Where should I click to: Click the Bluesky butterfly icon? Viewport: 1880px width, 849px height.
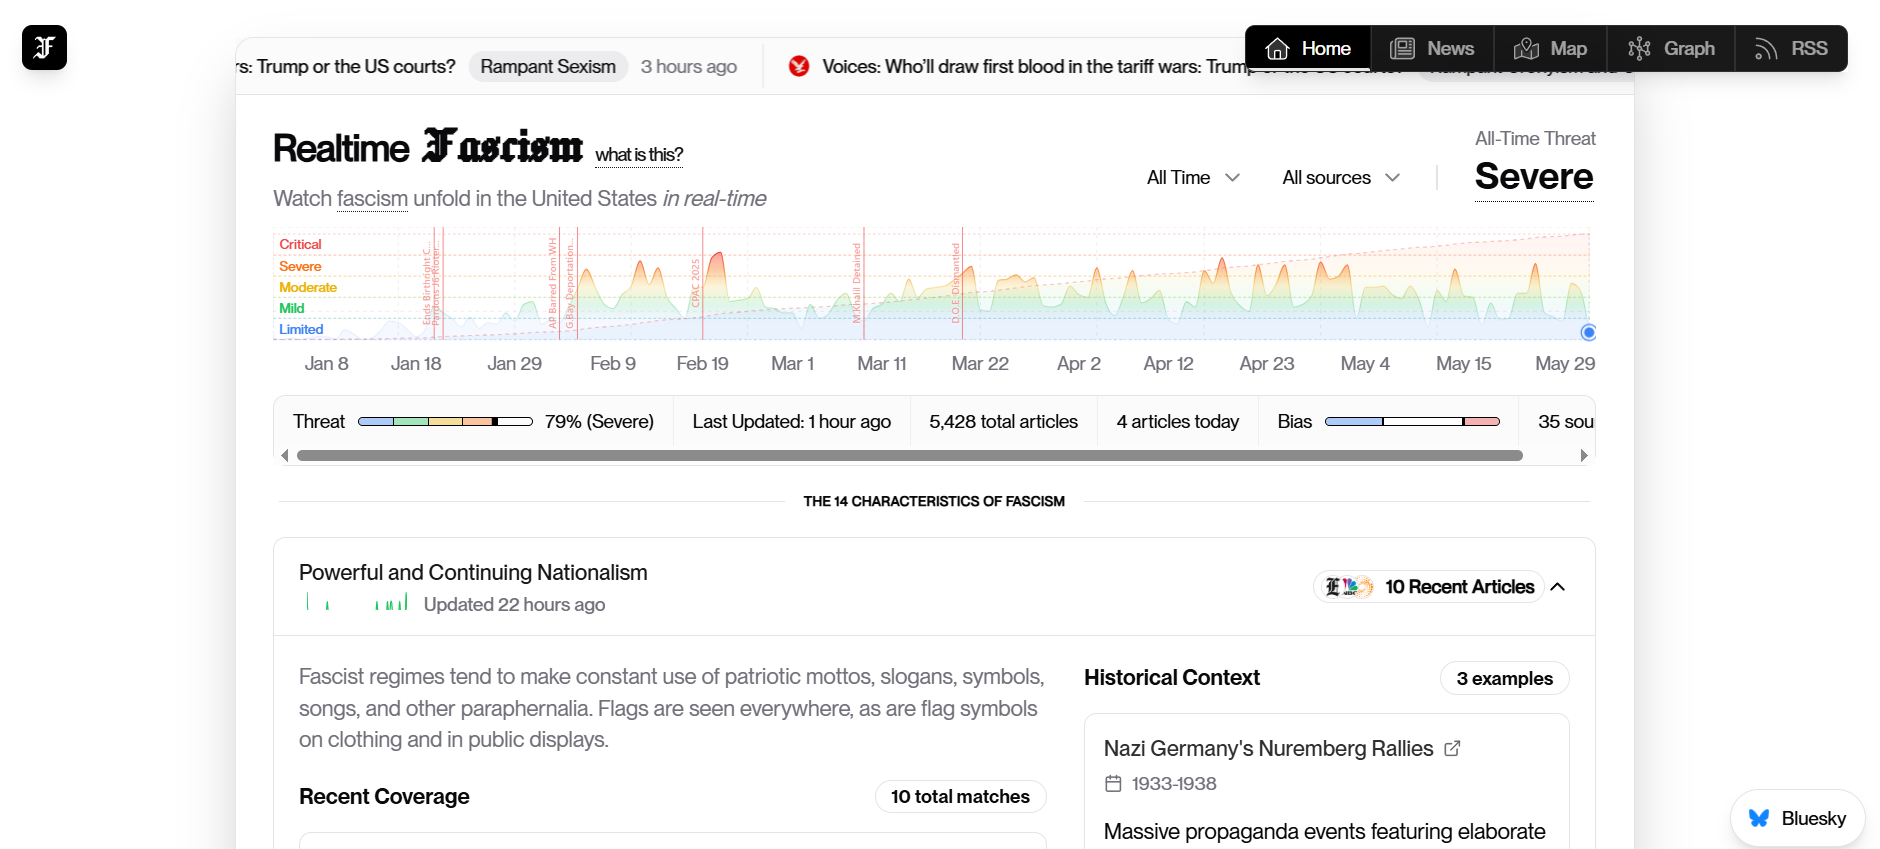(1759, 818)
